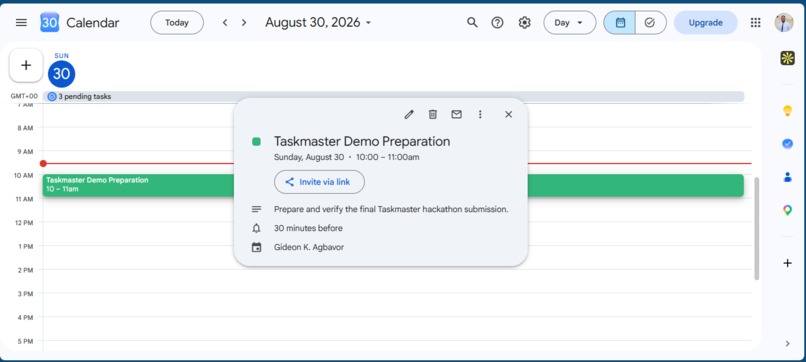Image resolution: width=806 pixels, height=362 pixels.
Task: Hide side panel chevron arrow
Action: click(787, 343)
